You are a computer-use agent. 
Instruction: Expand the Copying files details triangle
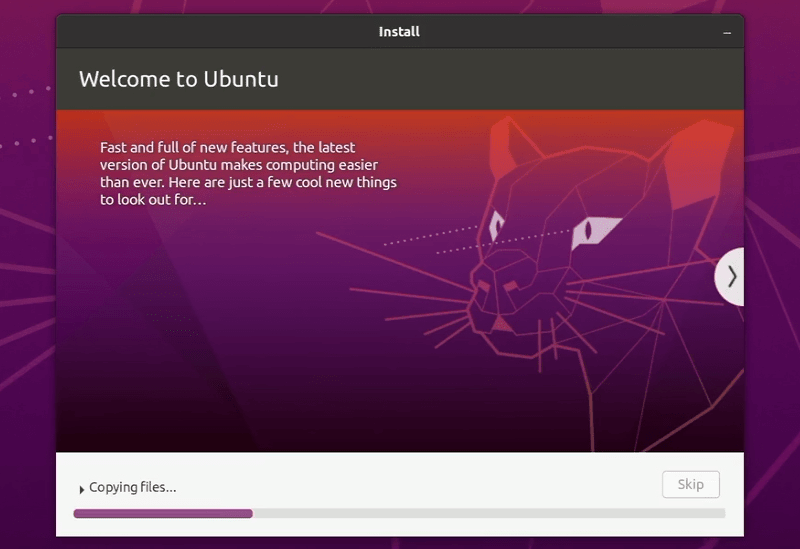click(x=82, y=489)
